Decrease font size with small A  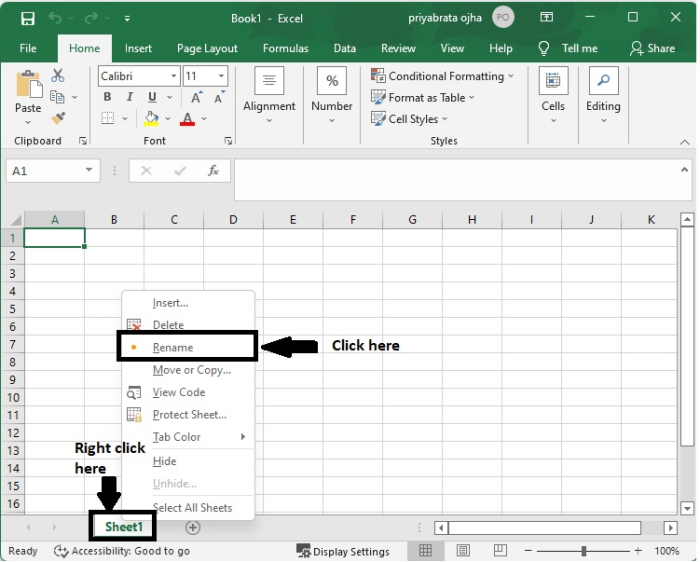[219, 97]
